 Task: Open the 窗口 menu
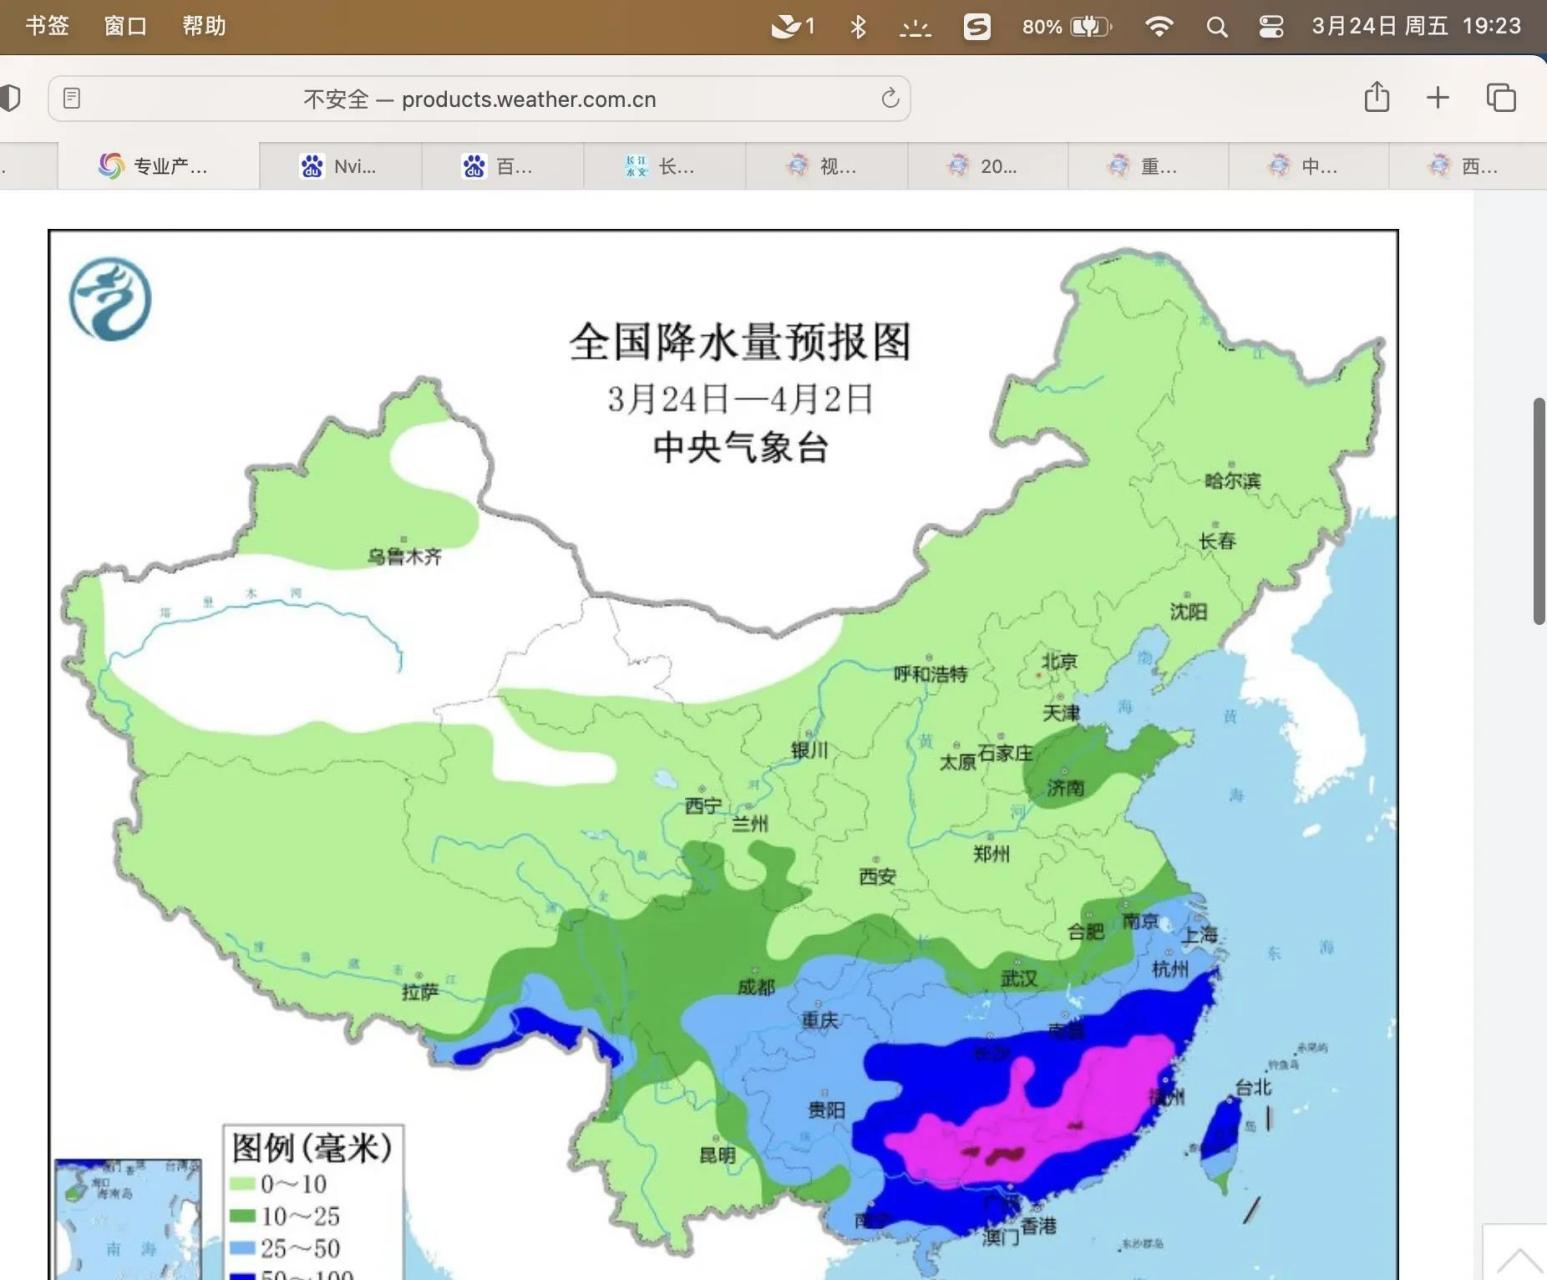pos(125,26)
